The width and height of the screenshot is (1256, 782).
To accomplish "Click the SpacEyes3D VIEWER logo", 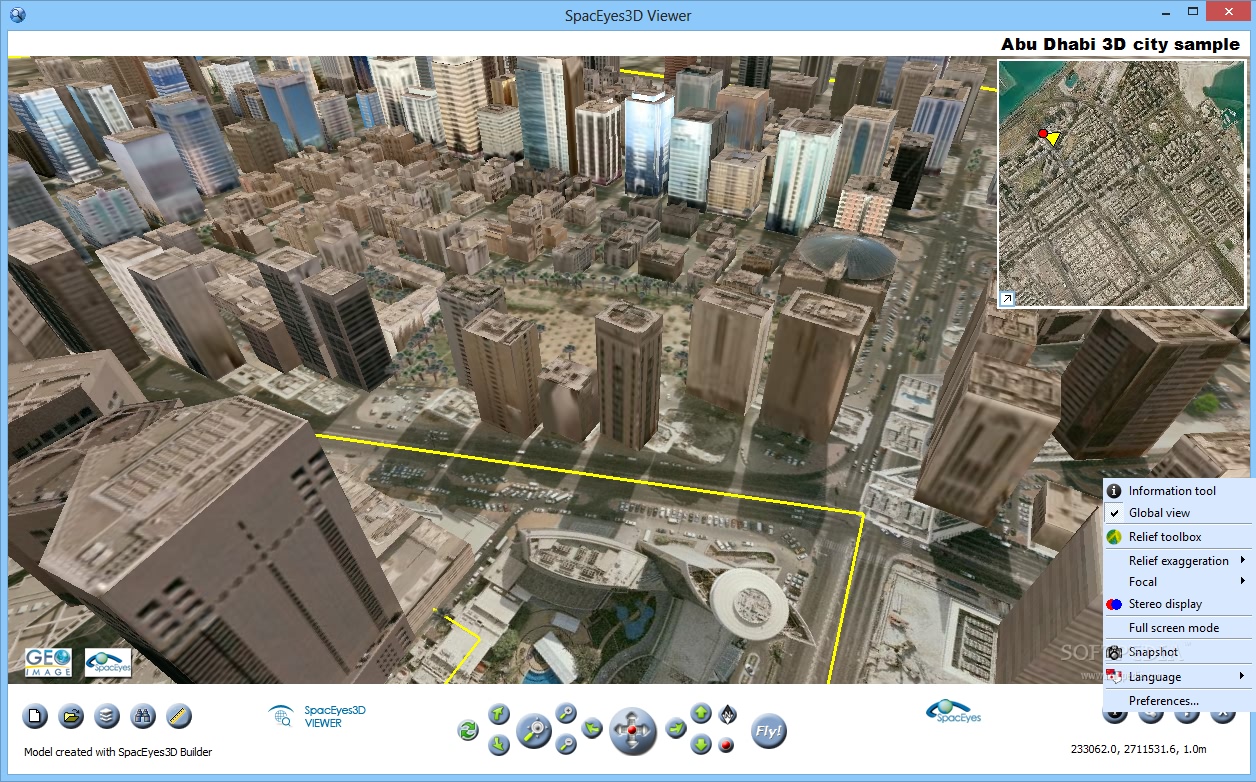I will (x=318, y=716).
